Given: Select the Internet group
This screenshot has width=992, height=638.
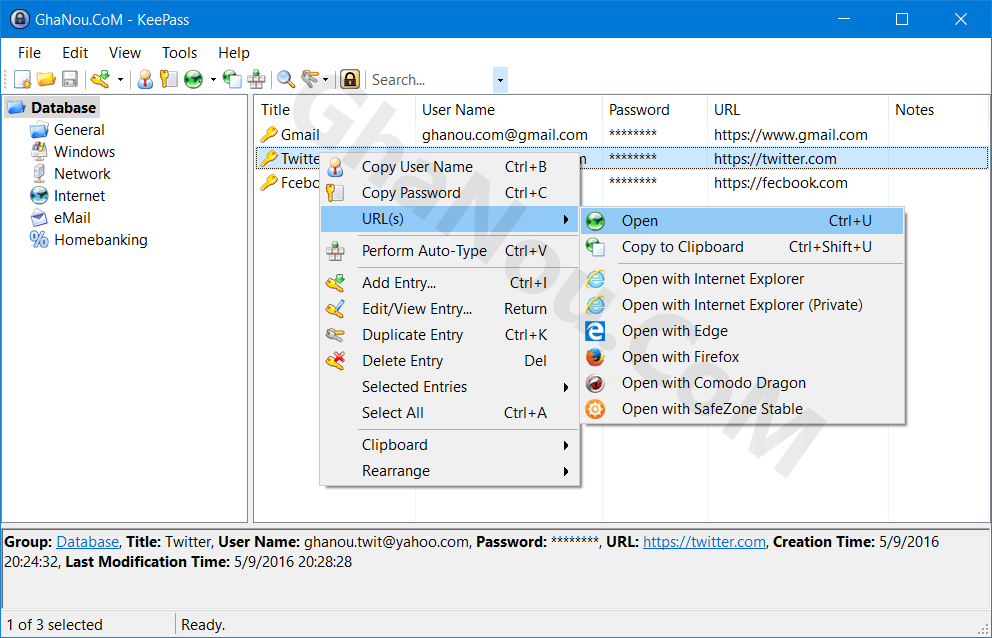Looking at the screenshot, I should coord(79,196).
